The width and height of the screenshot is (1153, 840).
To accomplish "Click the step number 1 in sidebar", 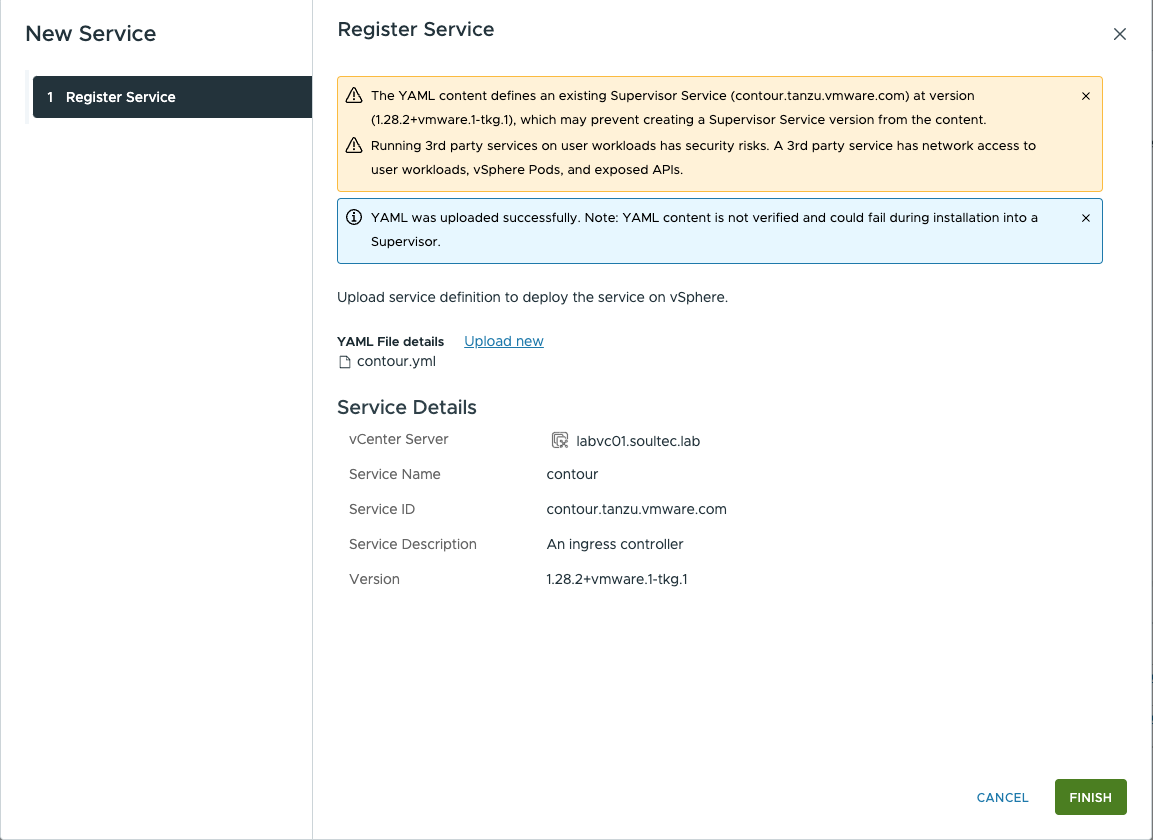I will coord(50,97).
